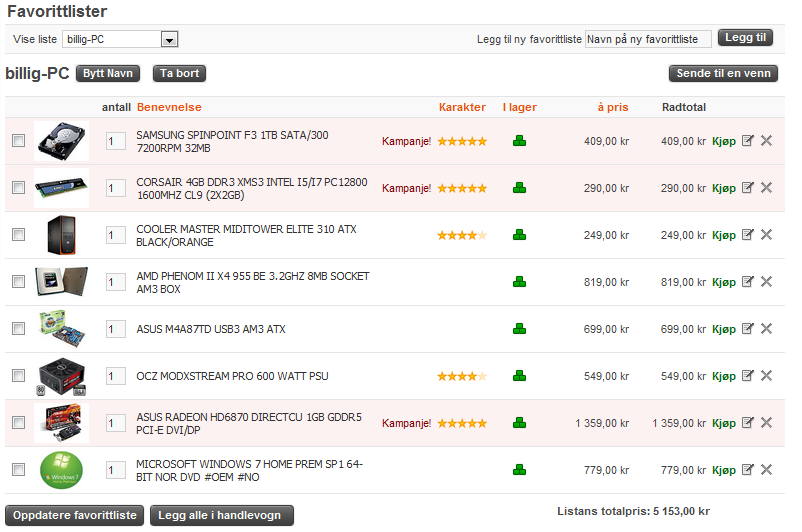Sort list by Karakter column header
Screen dimensions: 802x532
(462, 107)
